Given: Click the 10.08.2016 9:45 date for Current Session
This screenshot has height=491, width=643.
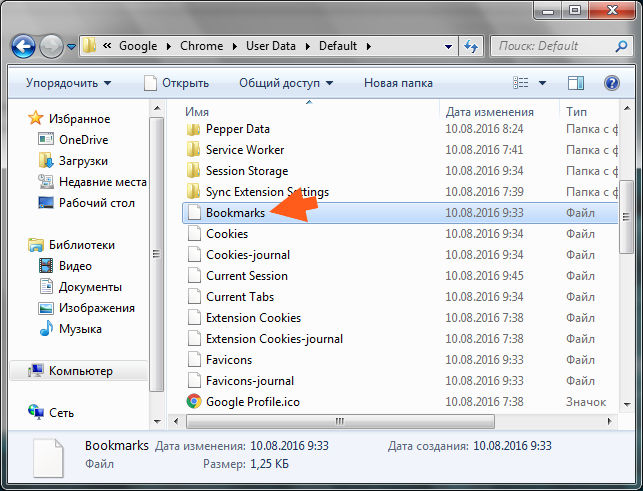Looking at the screenshot, I should tap(484, 276).
